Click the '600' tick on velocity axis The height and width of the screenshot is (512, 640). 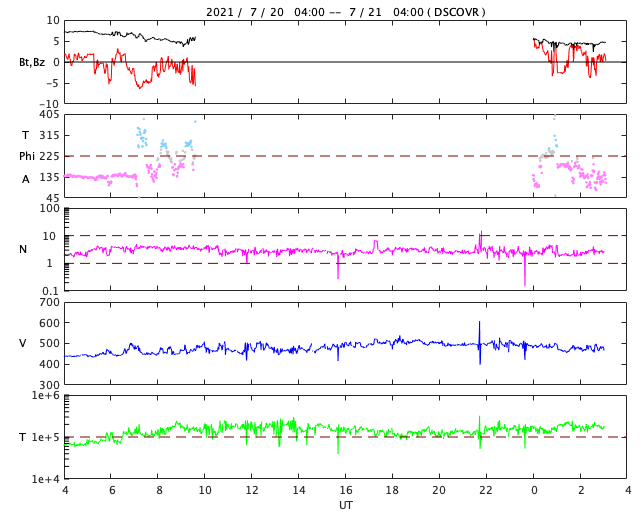click(49, 323)
